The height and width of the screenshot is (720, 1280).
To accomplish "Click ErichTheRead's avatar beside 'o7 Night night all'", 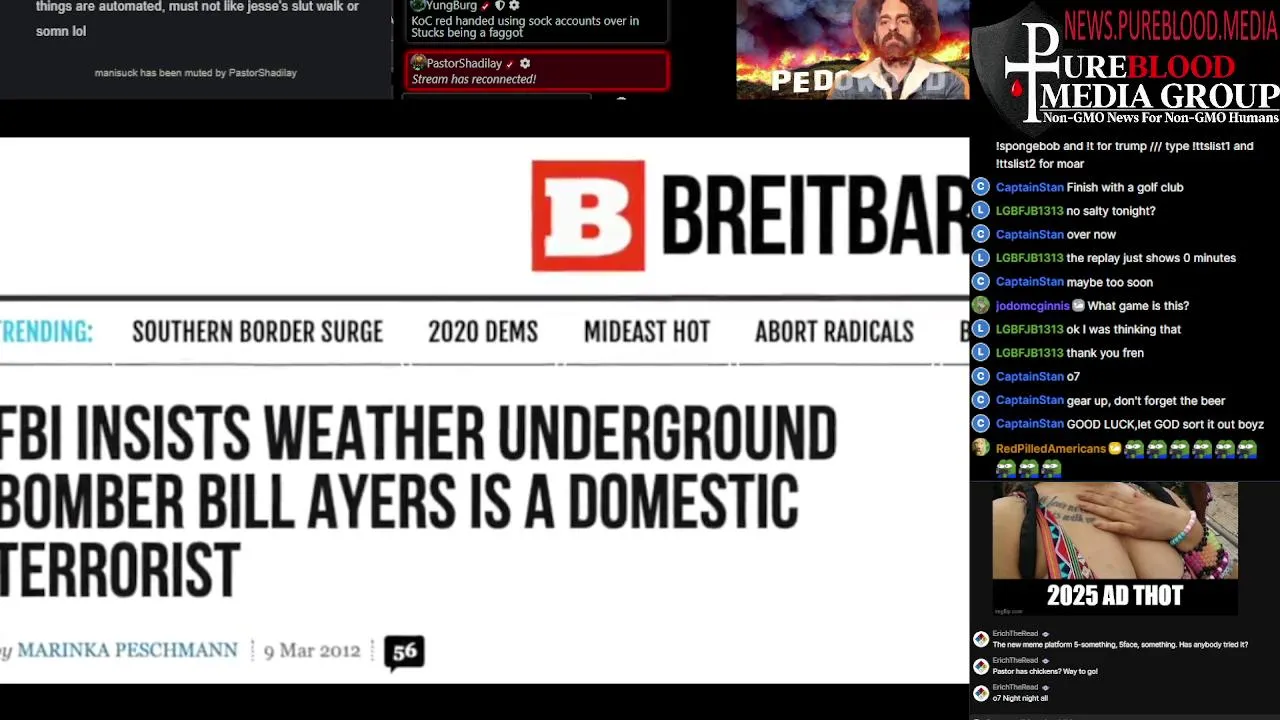I will (x=981, y=693).
